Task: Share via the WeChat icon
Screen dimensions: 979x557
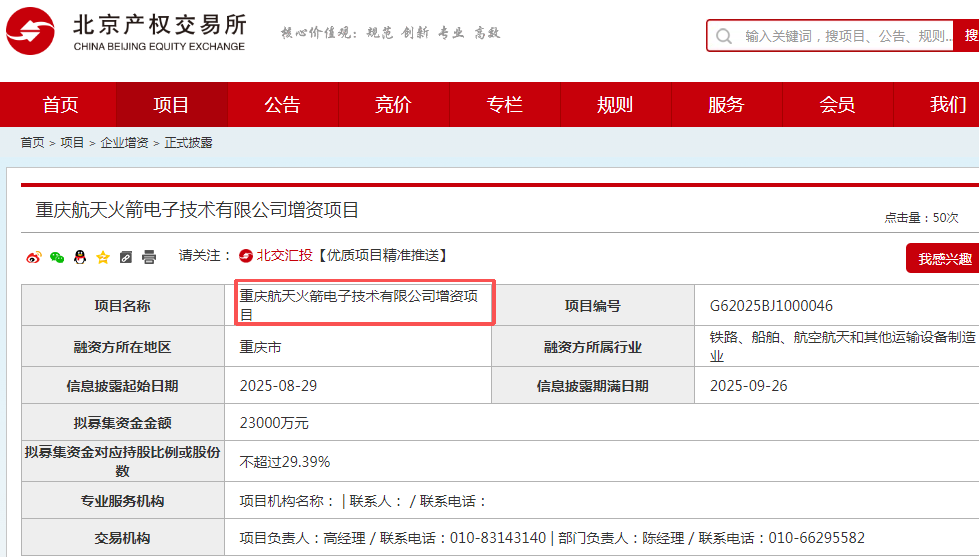Action: (57, 257)
